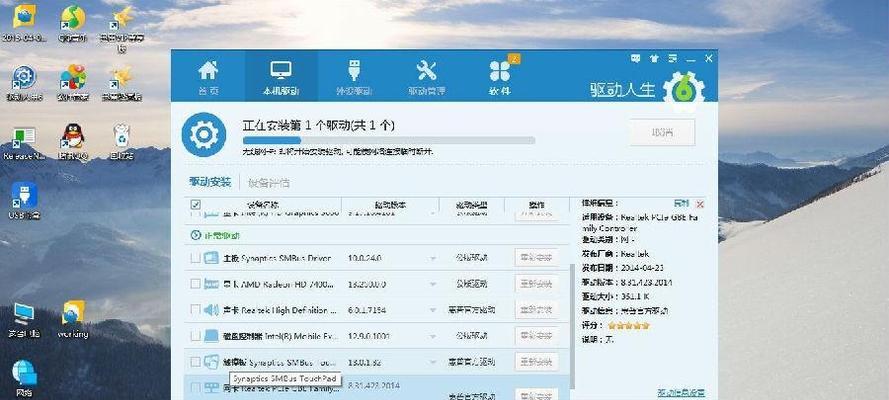Check the 触摸板 Synaptics touchpad row checkbox
This screenshot has height=400, width=889.
[195, 361]
